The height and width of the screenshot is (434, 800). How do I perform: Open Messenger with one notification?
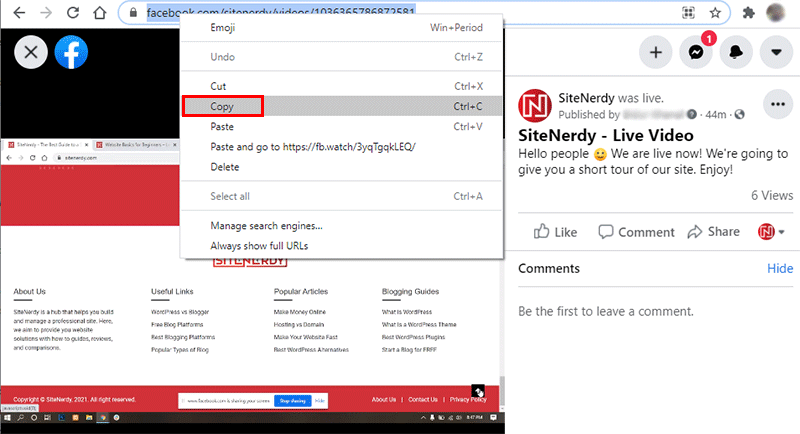[x=696, y=52]
